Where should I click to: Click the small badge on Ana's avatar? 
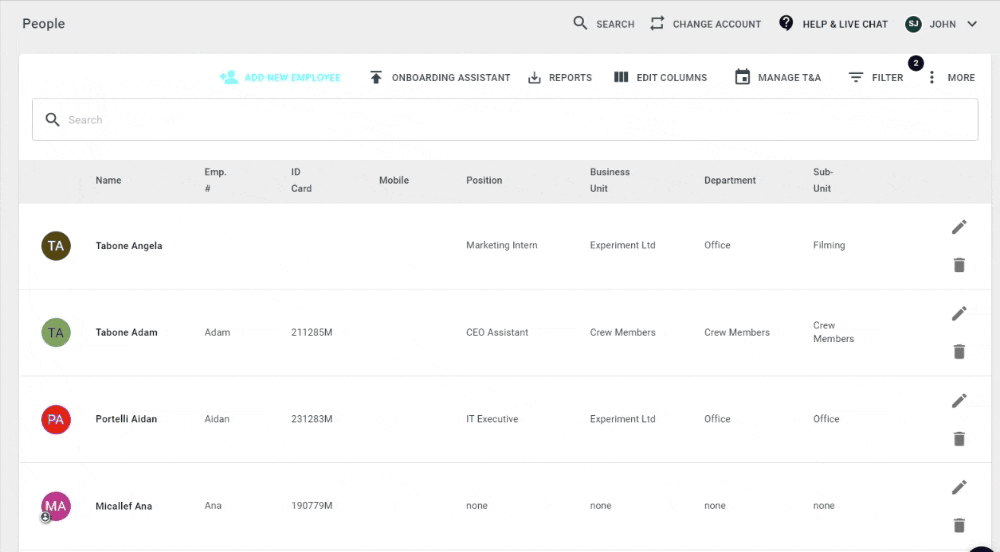click(x=45, y=518)
